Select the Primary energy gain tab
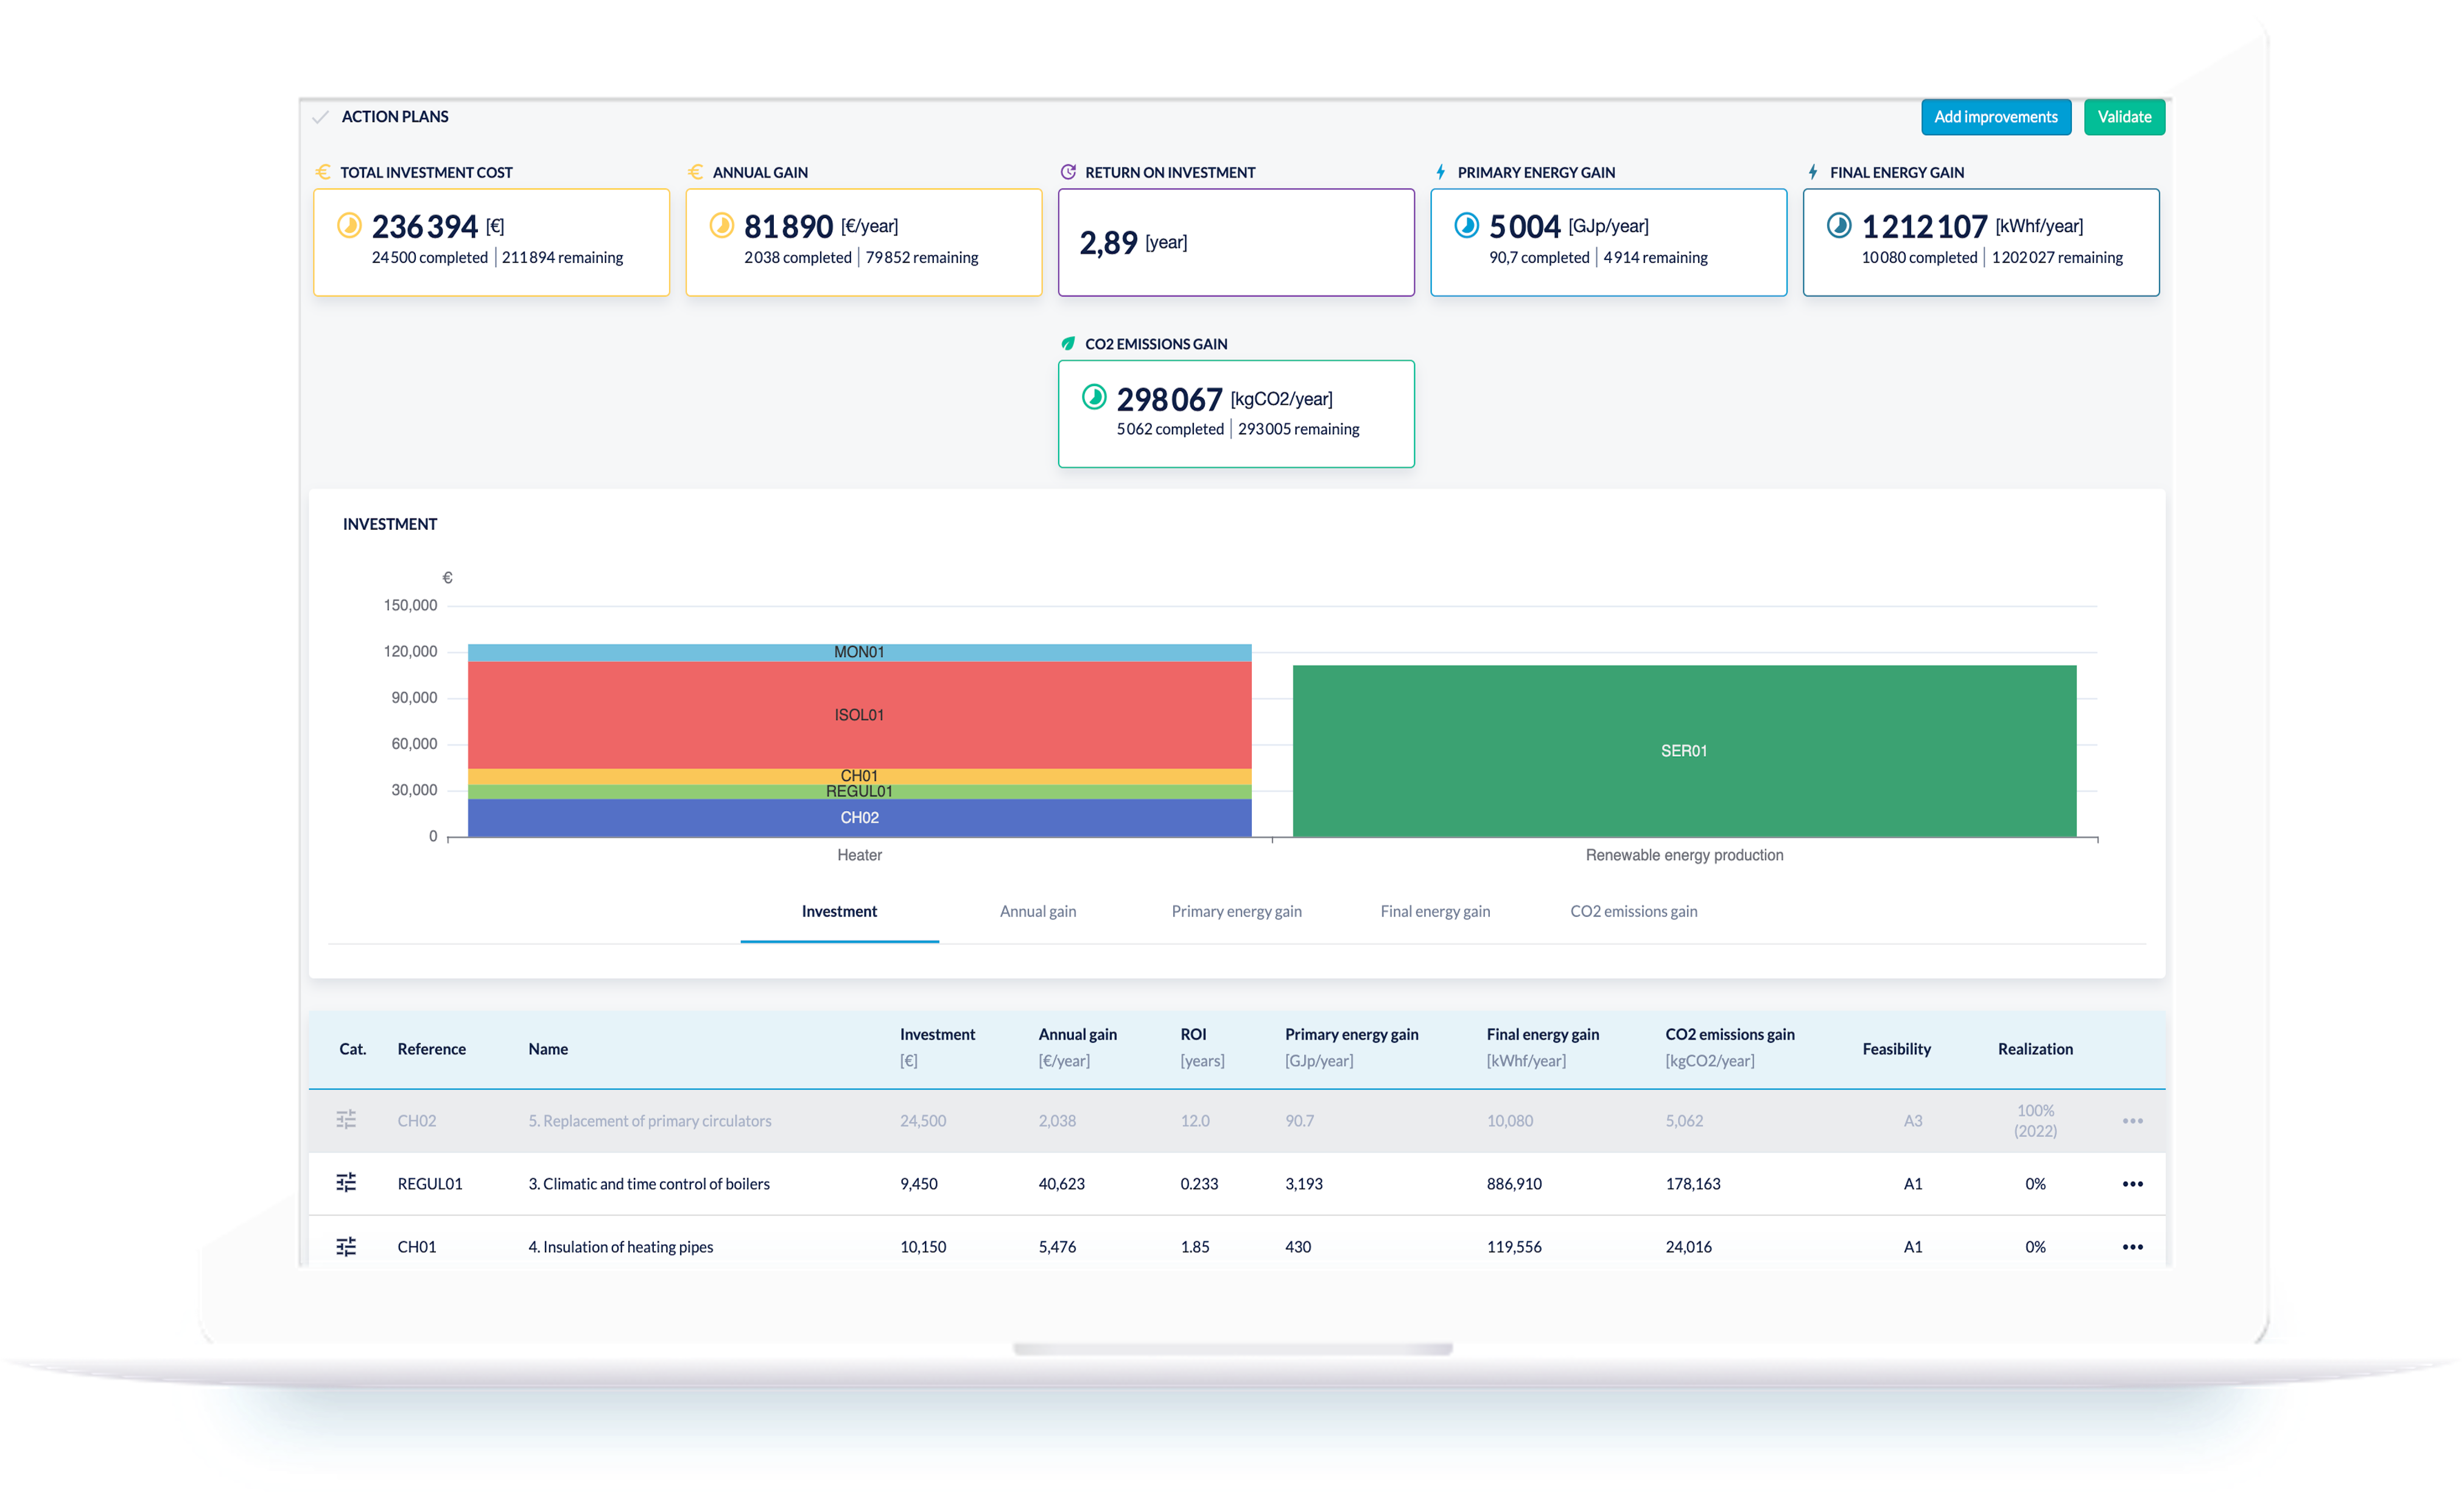This screenshot has height=1504, width=2464. [x=1236, y=911]
